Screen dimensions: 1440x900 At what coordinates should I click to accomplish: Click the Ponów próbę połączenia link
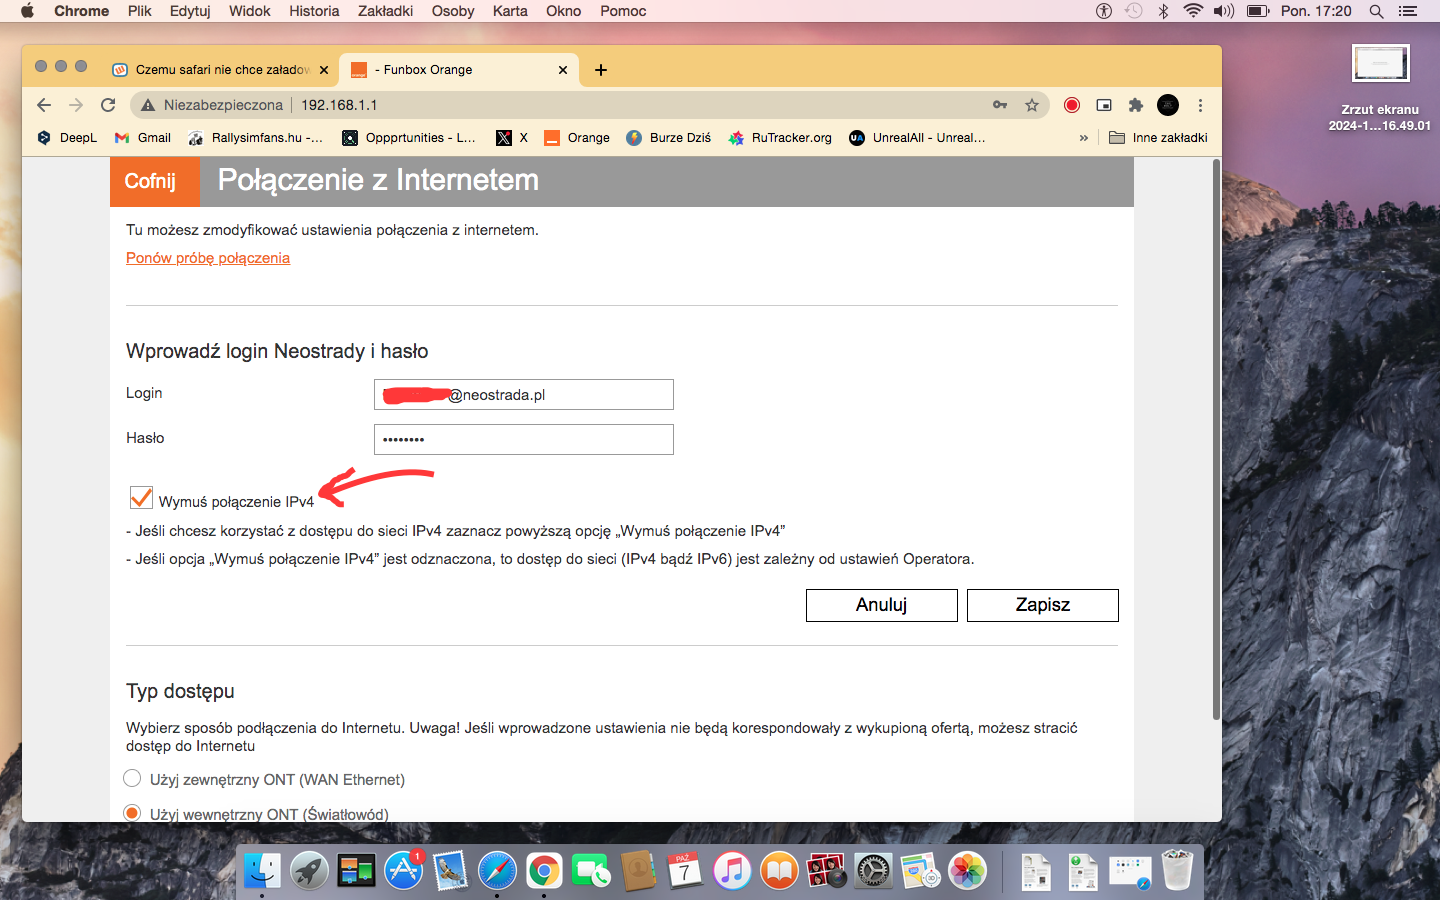[208, 258]
